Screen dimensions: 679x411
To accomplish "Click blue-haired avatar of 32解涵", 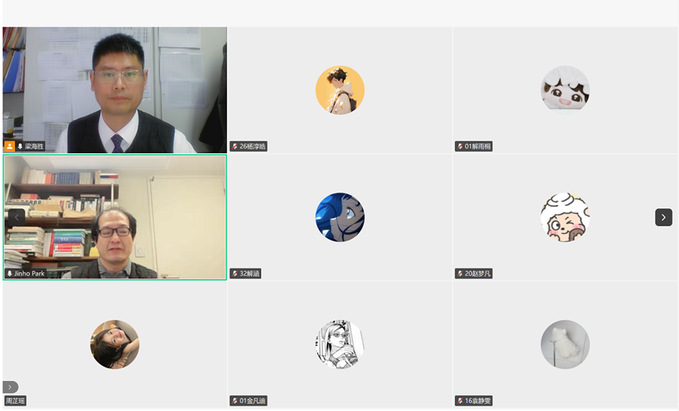I will (340, 217).
